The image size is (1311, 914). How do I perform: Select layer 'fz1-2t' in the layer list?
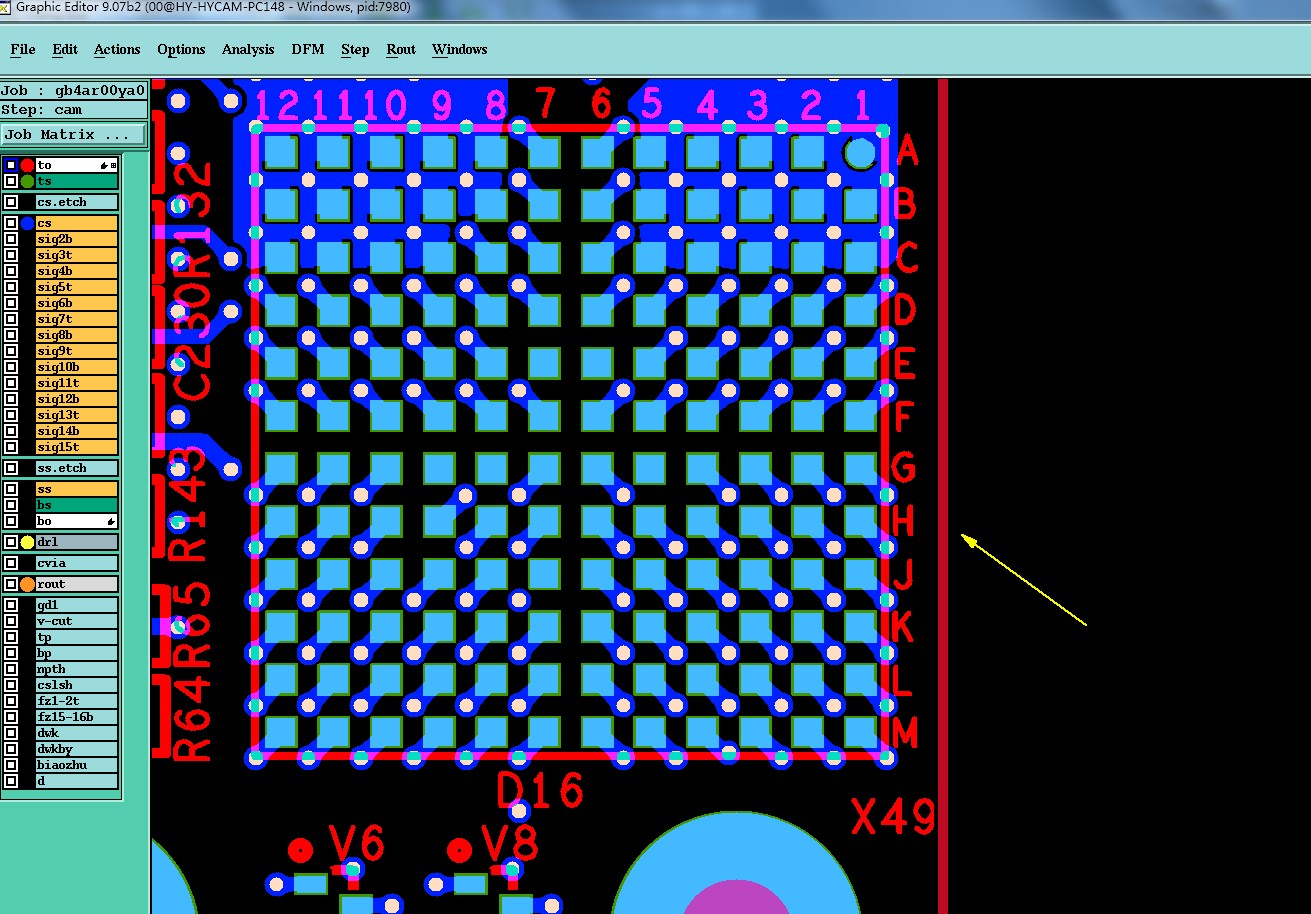coord(77,701)
